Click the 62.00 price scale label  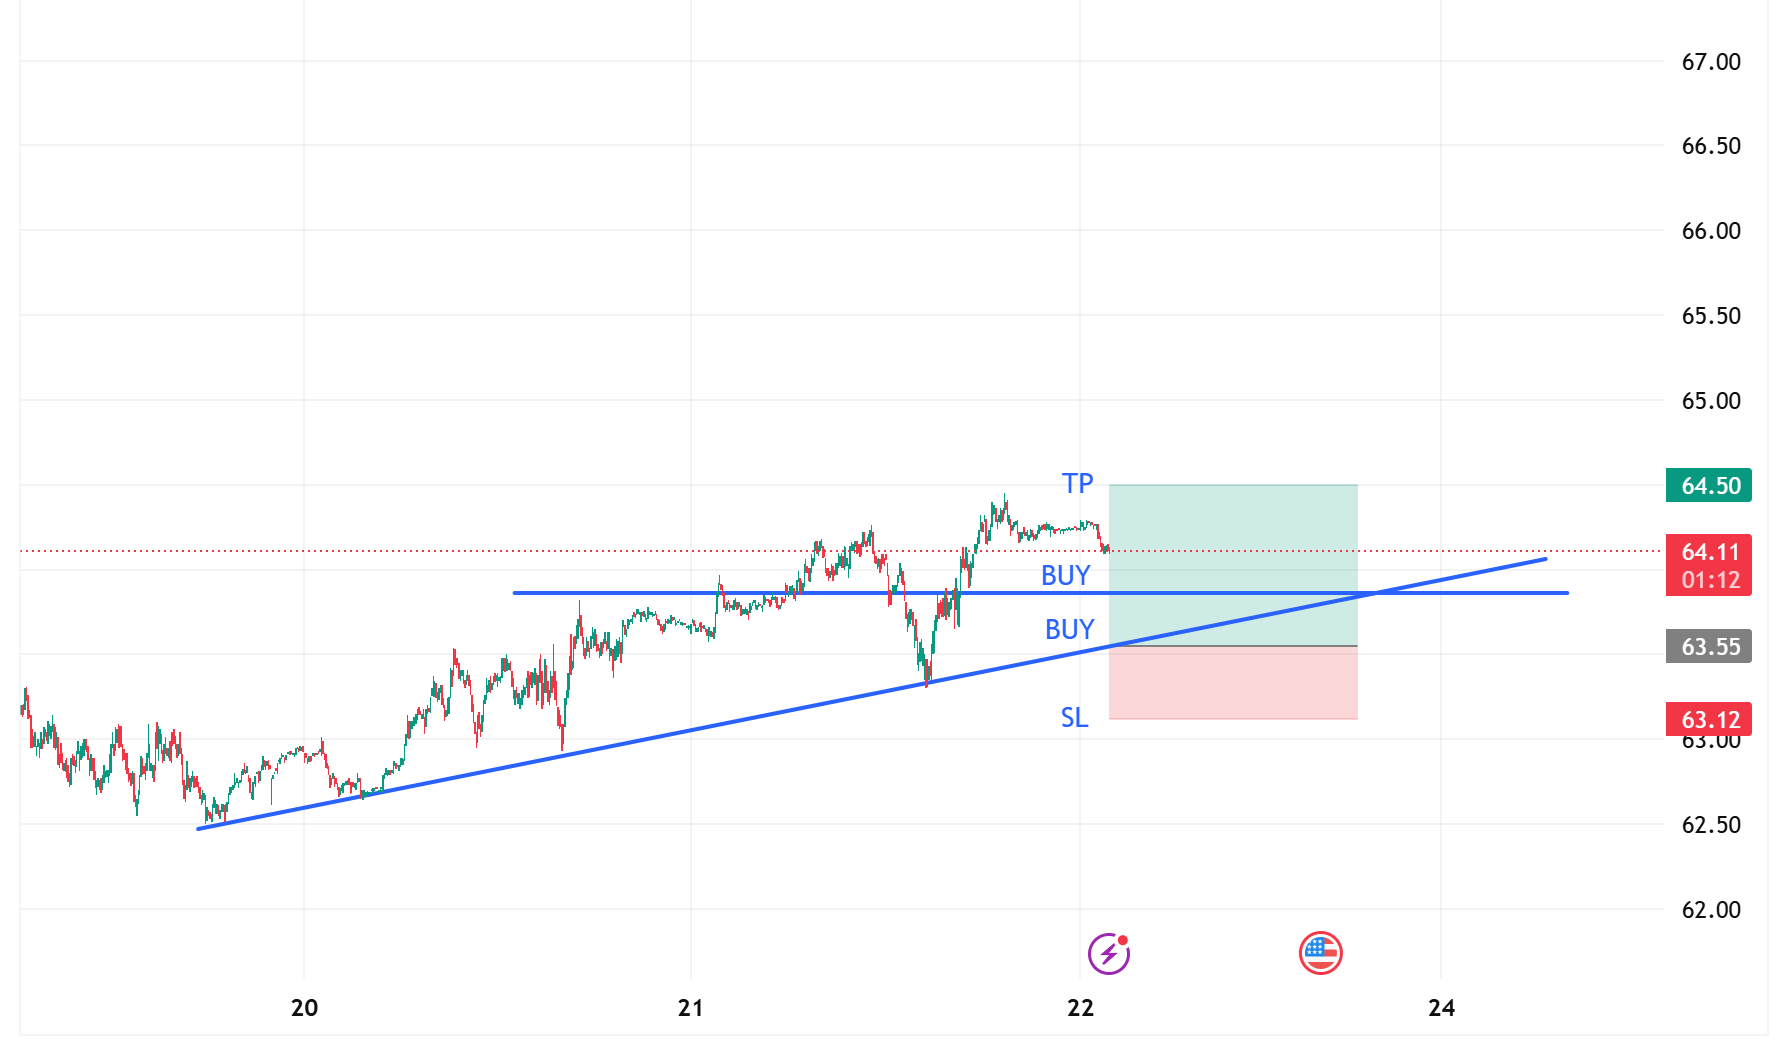1711,910
